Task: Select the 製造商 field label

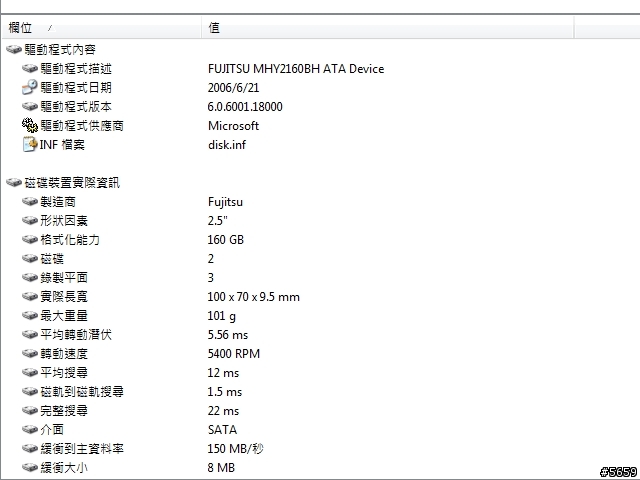Action: (x=58, y=202)
